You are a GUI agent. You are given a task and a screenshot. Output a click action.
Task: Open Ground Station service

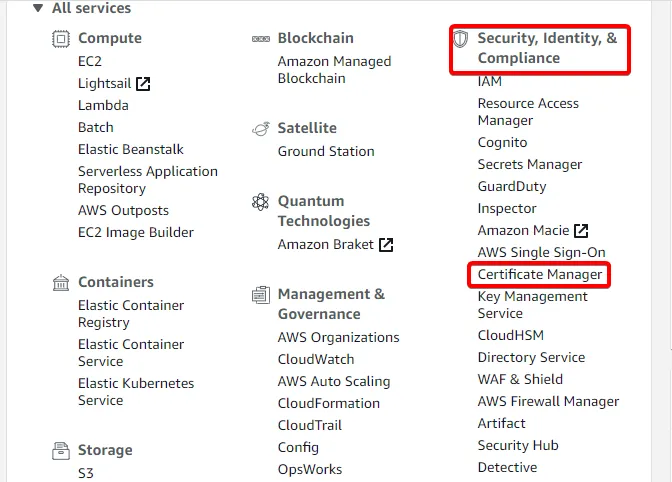point(326,151)
